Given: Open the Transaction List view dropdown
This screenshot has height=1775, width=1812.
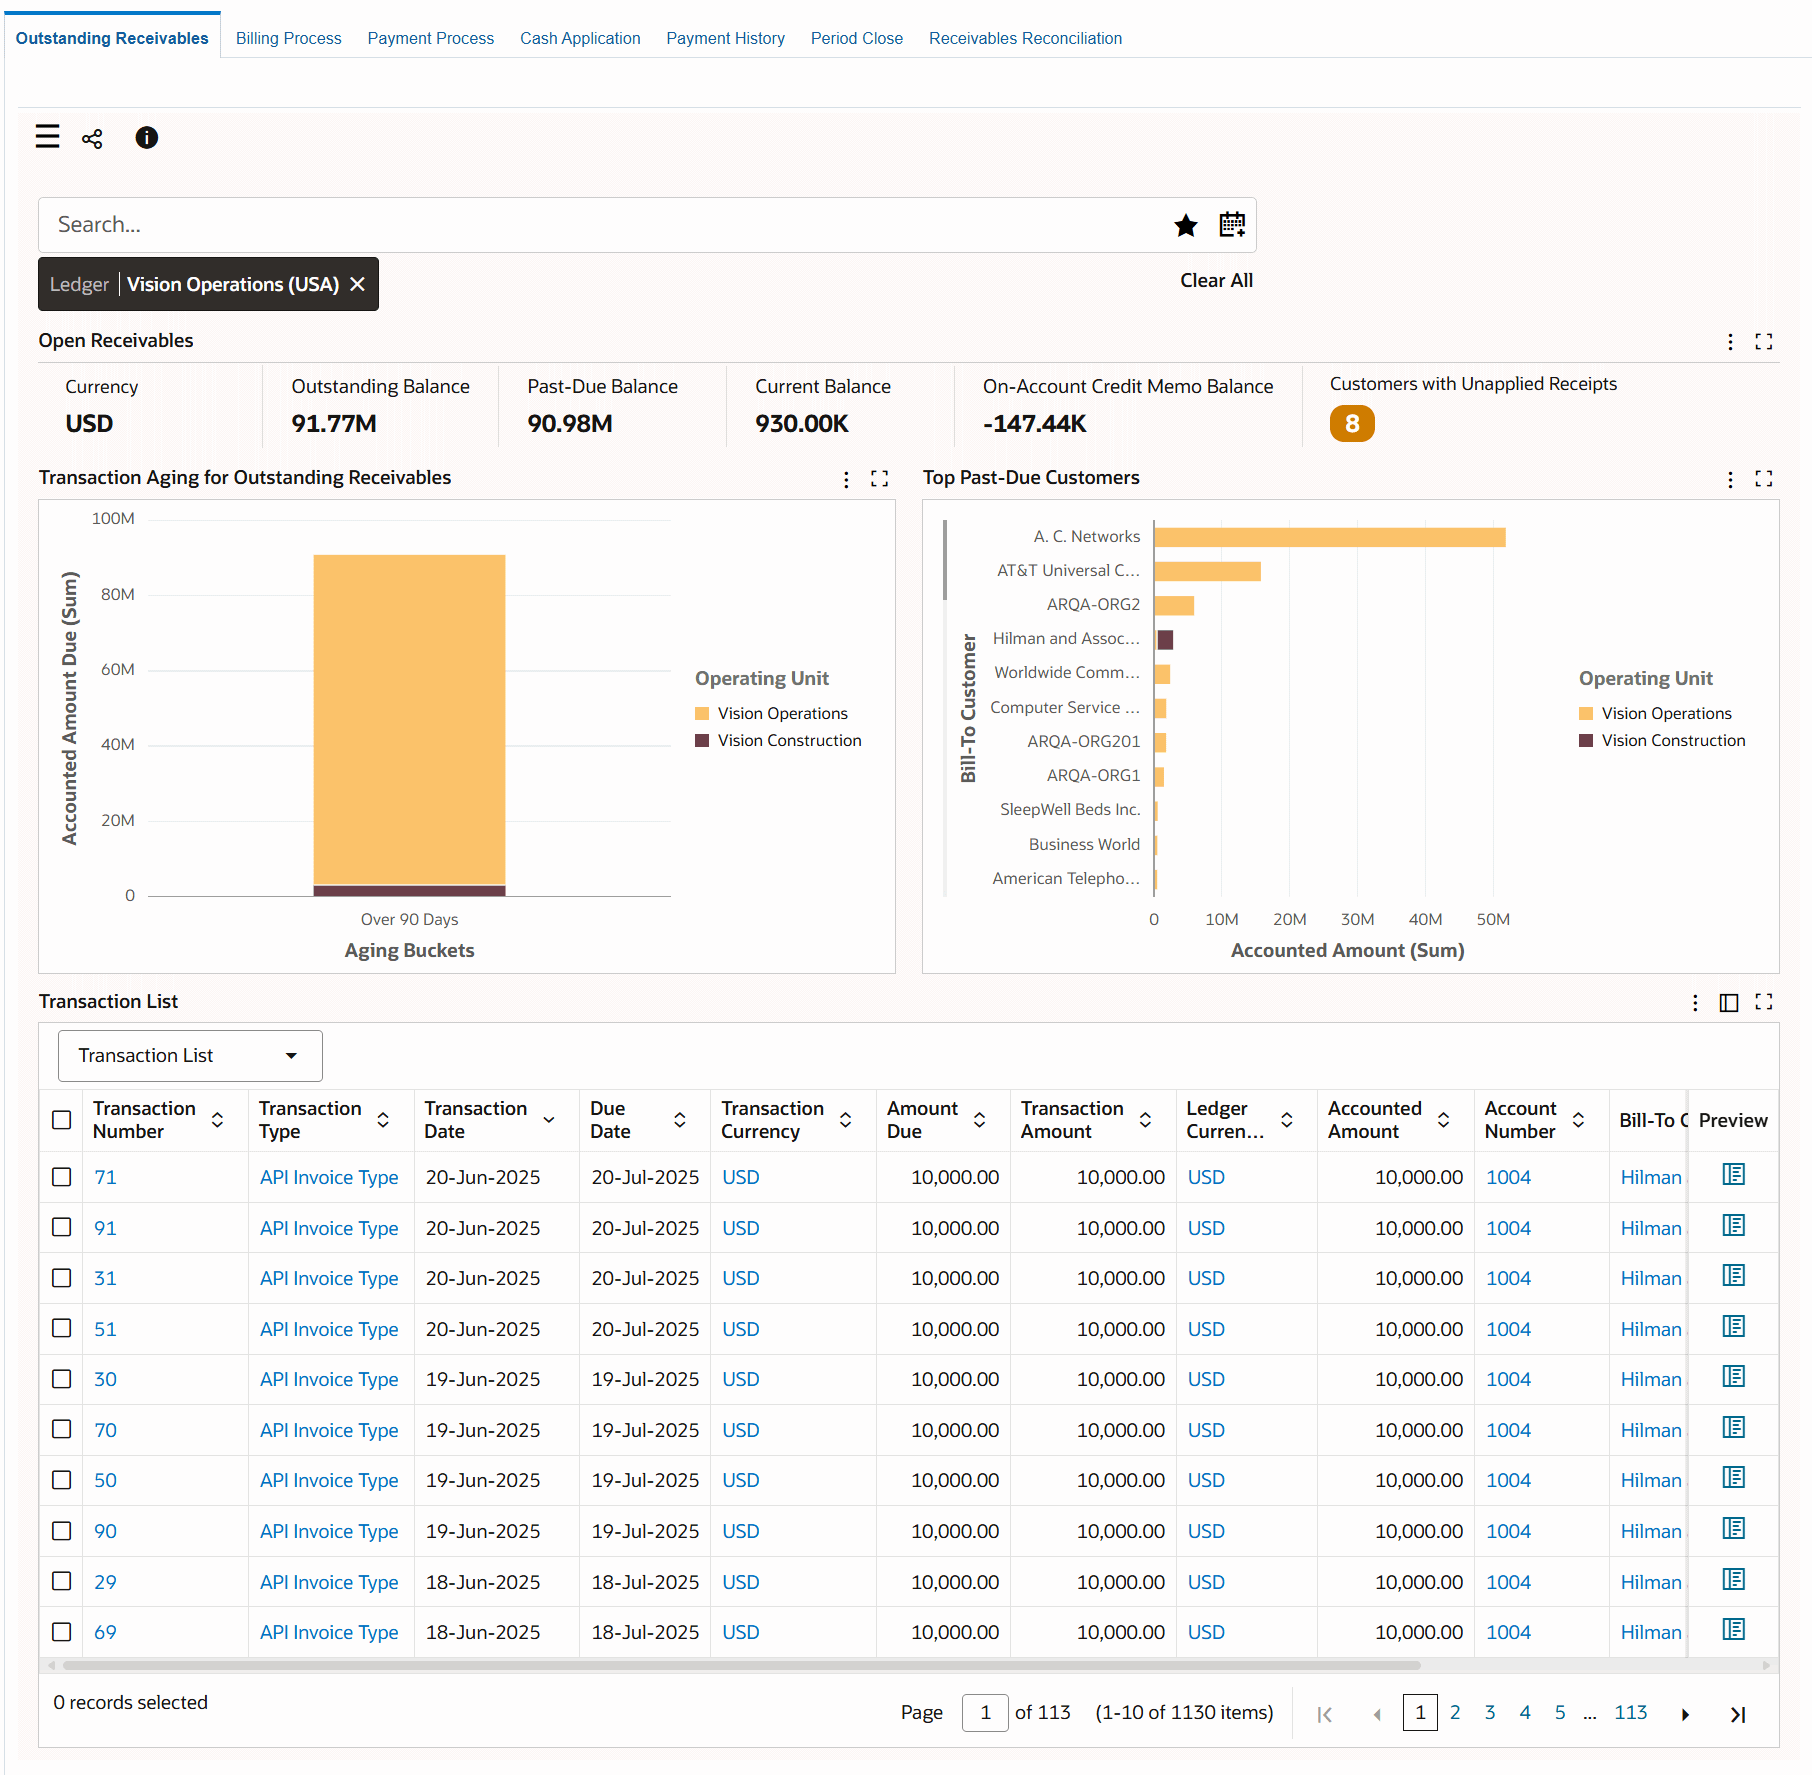Looking at the screenshot, I should 190,1056.
